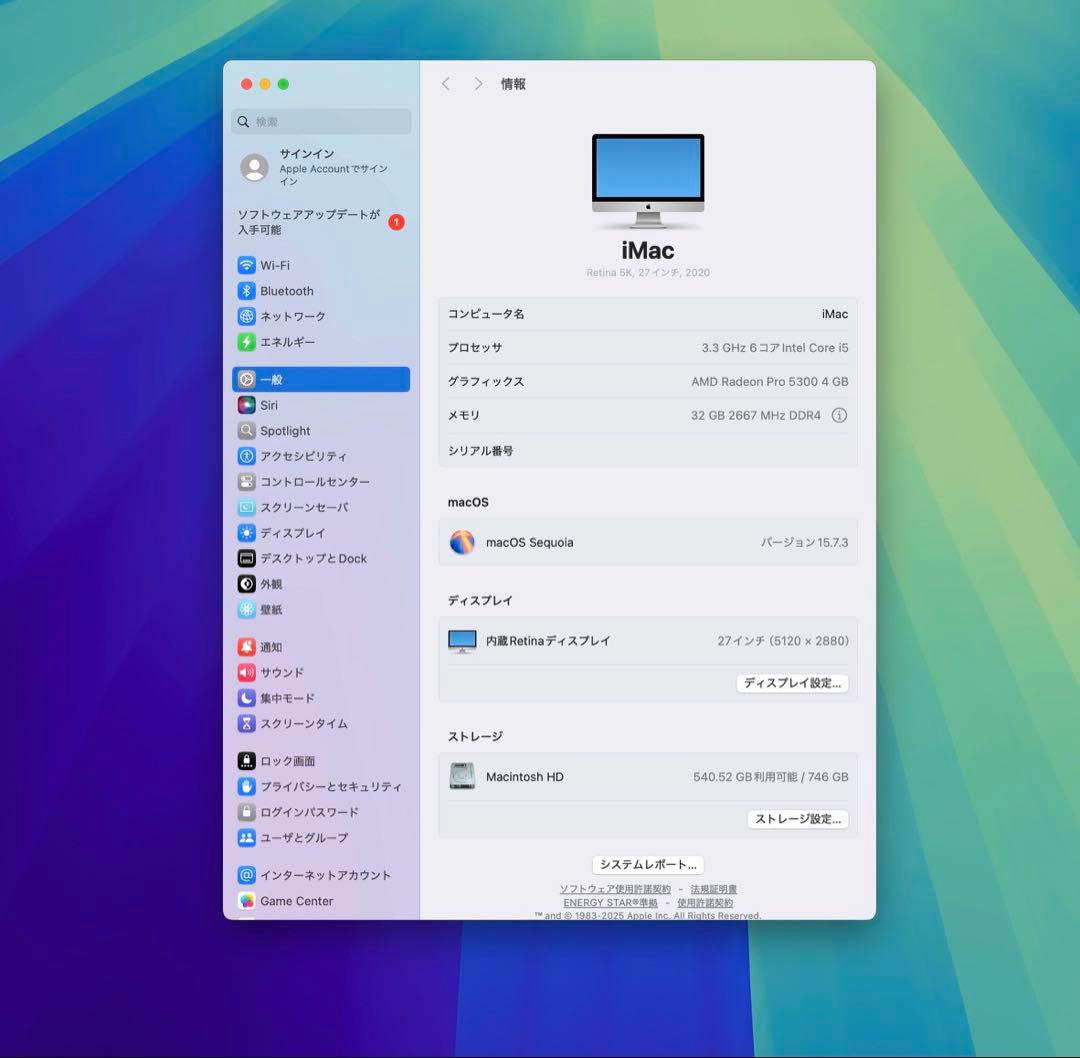Image resolution: width=1080 pixels, height=1058 pixels.
Task: Click the エネルギー (Energy) bolt icon
Action: coord(248,342)
